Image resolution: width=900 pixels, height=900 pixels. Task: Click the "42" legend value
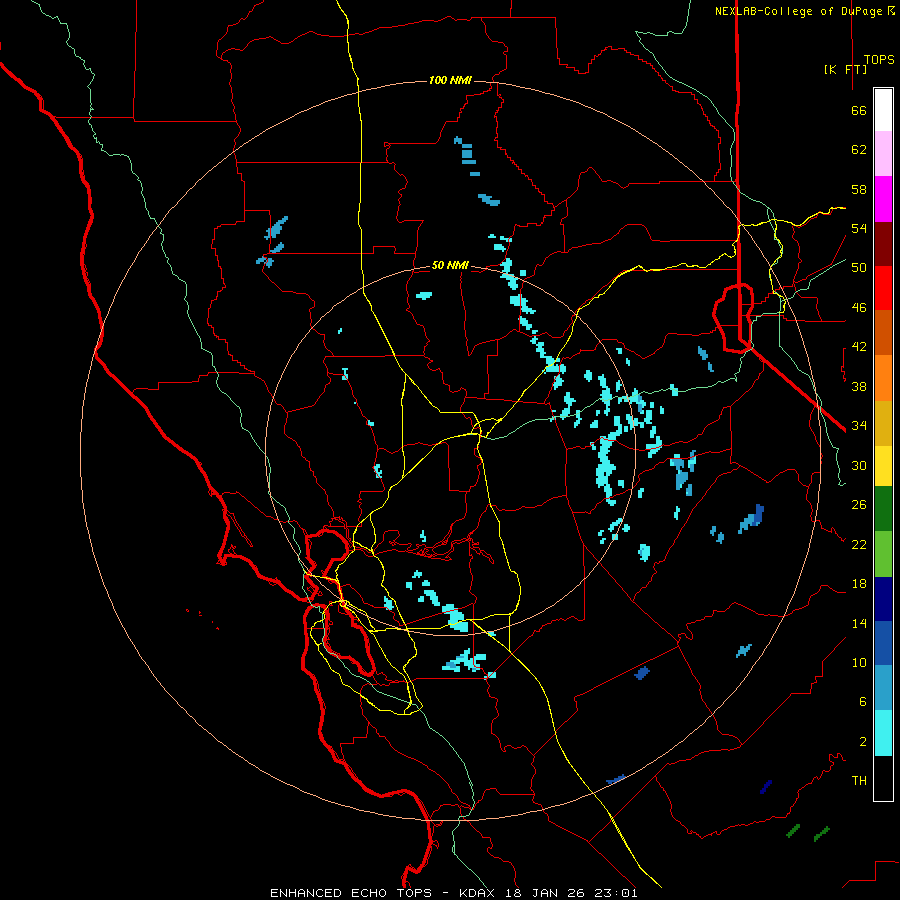coord(859,347)
